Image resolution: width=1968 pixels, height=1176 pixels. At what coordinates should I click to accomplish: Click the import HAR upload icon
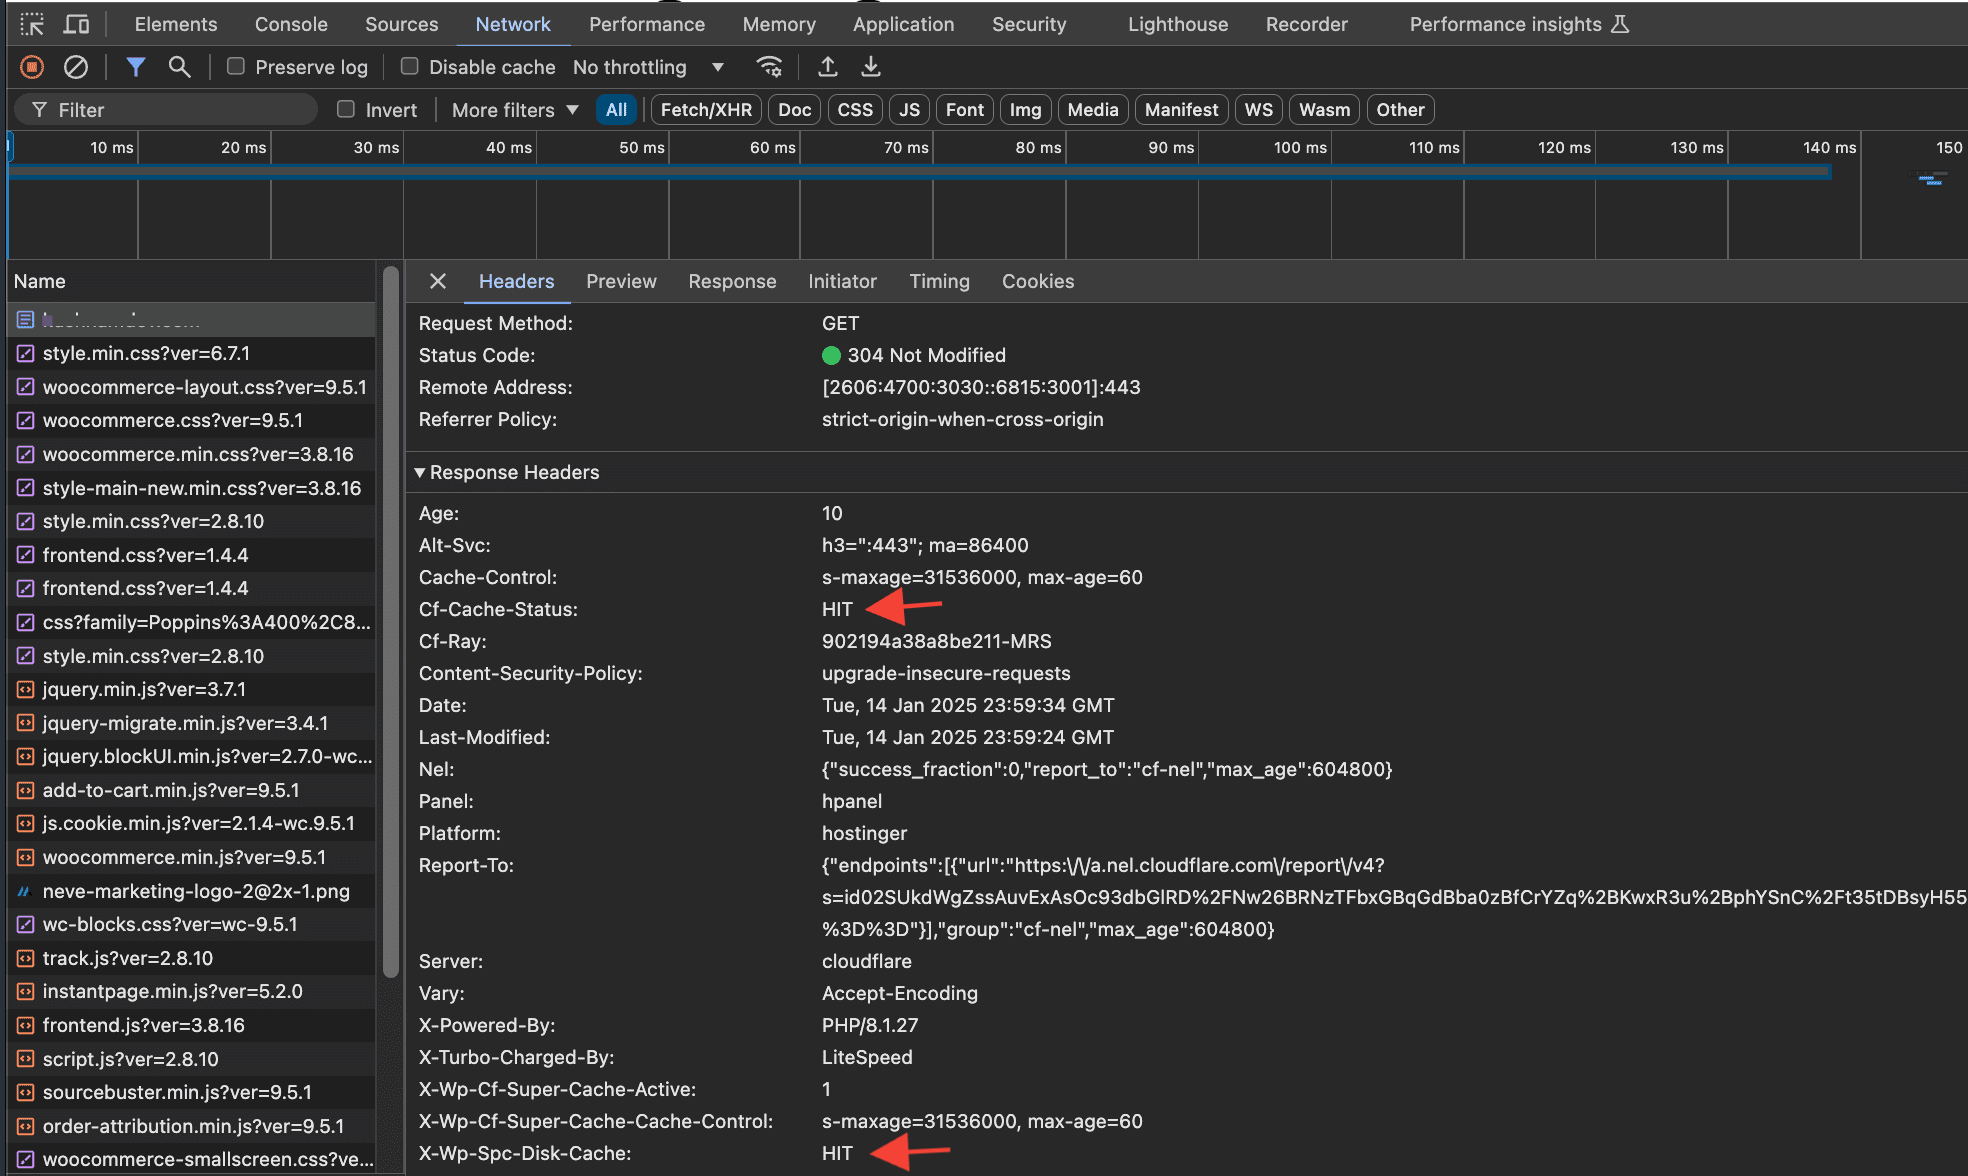[x=827, y=67]
